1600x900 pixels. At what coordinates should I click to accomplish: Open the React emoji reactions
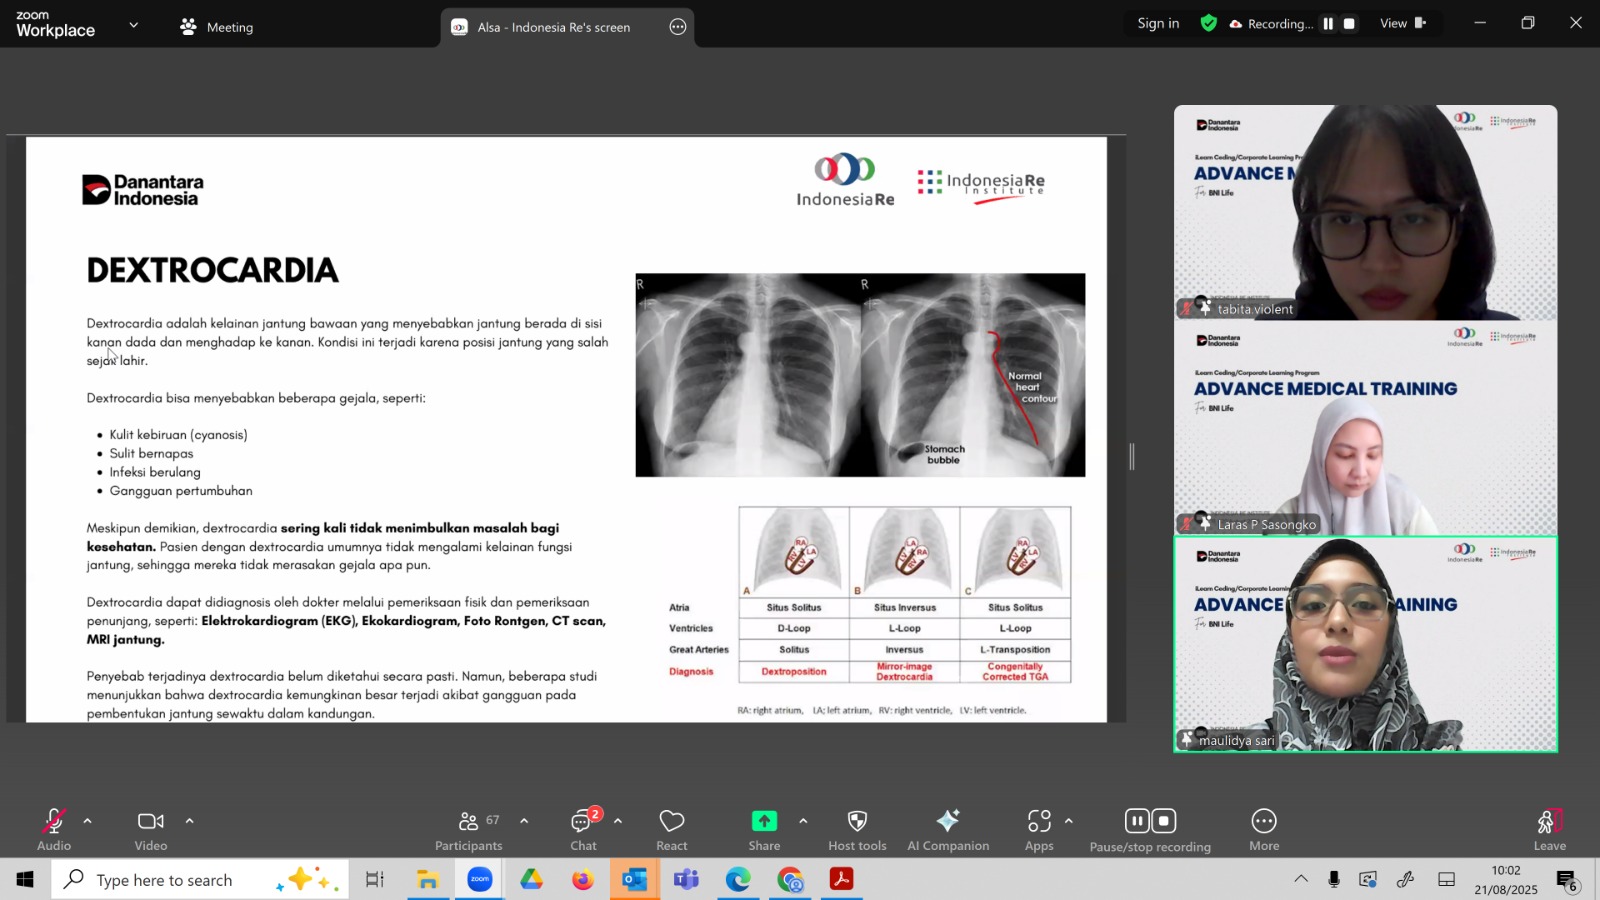click(671, 829)
